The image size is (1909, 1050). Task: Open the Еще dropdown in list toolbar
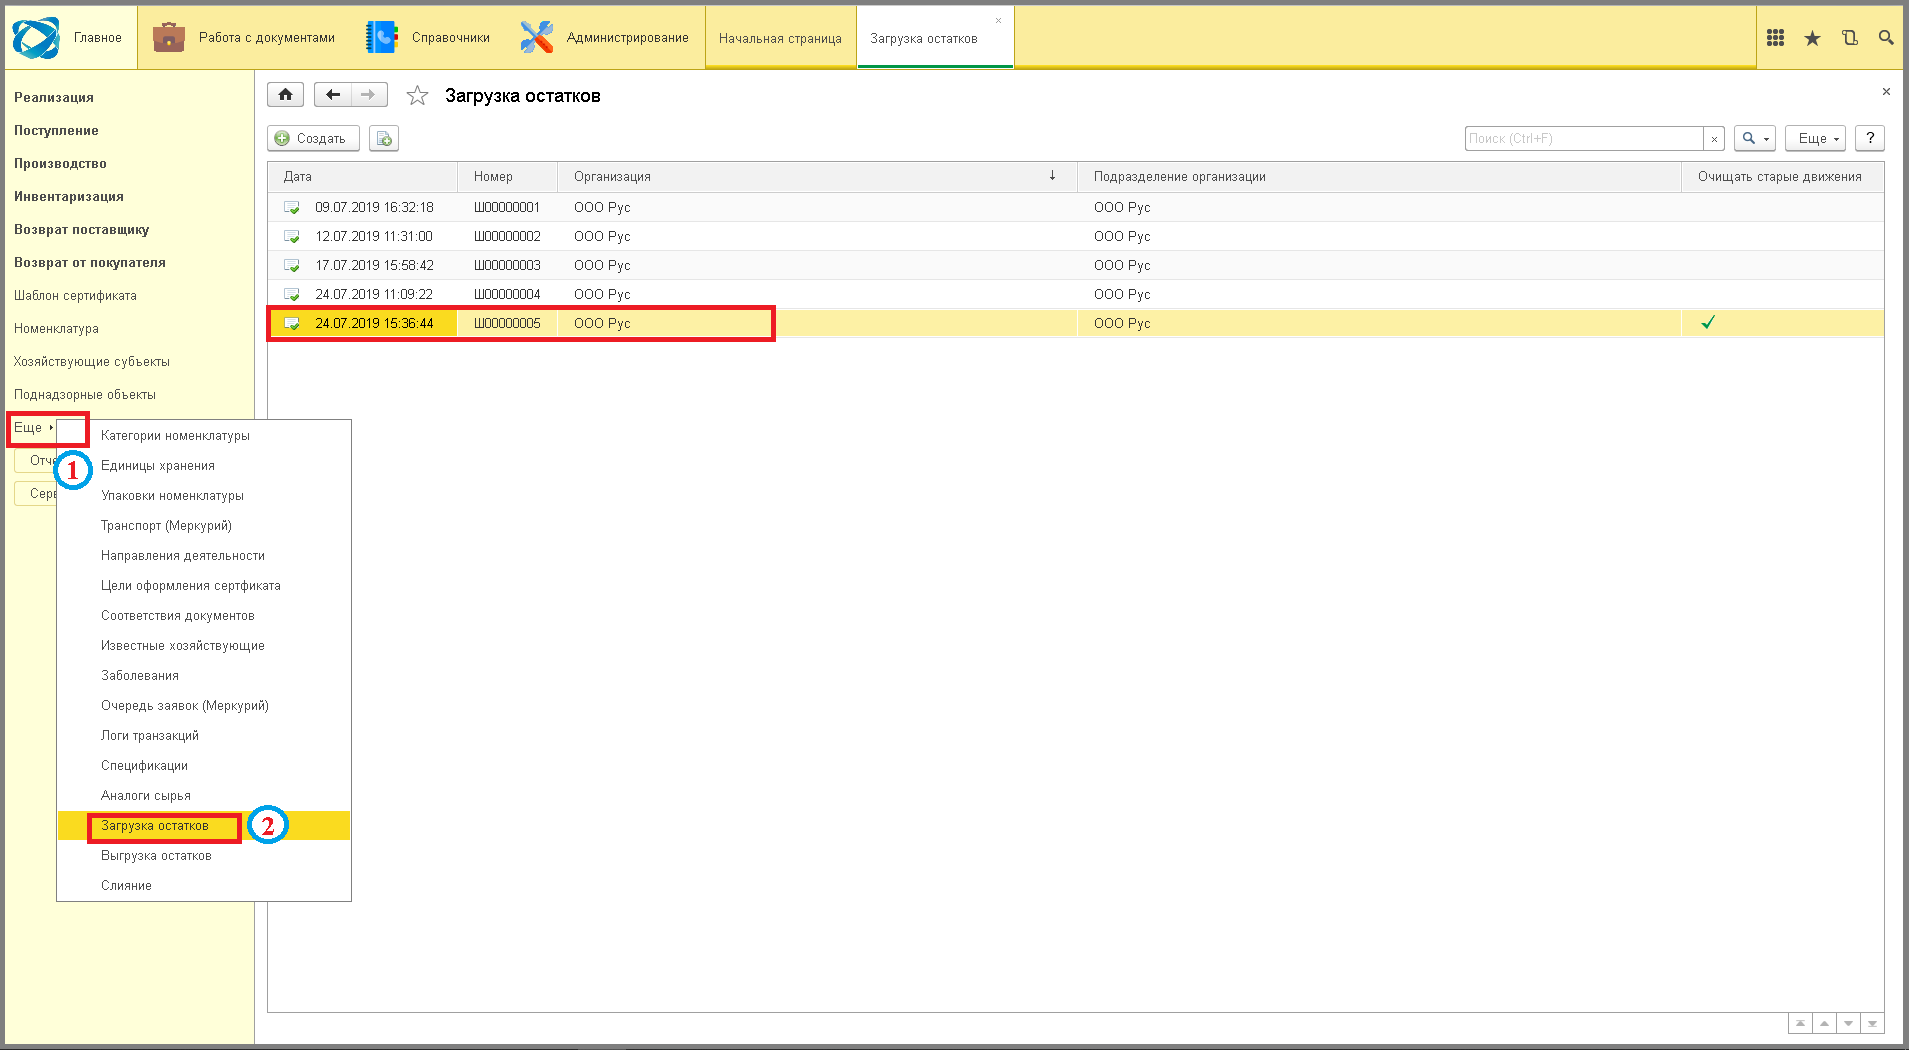click(1815, 138)
